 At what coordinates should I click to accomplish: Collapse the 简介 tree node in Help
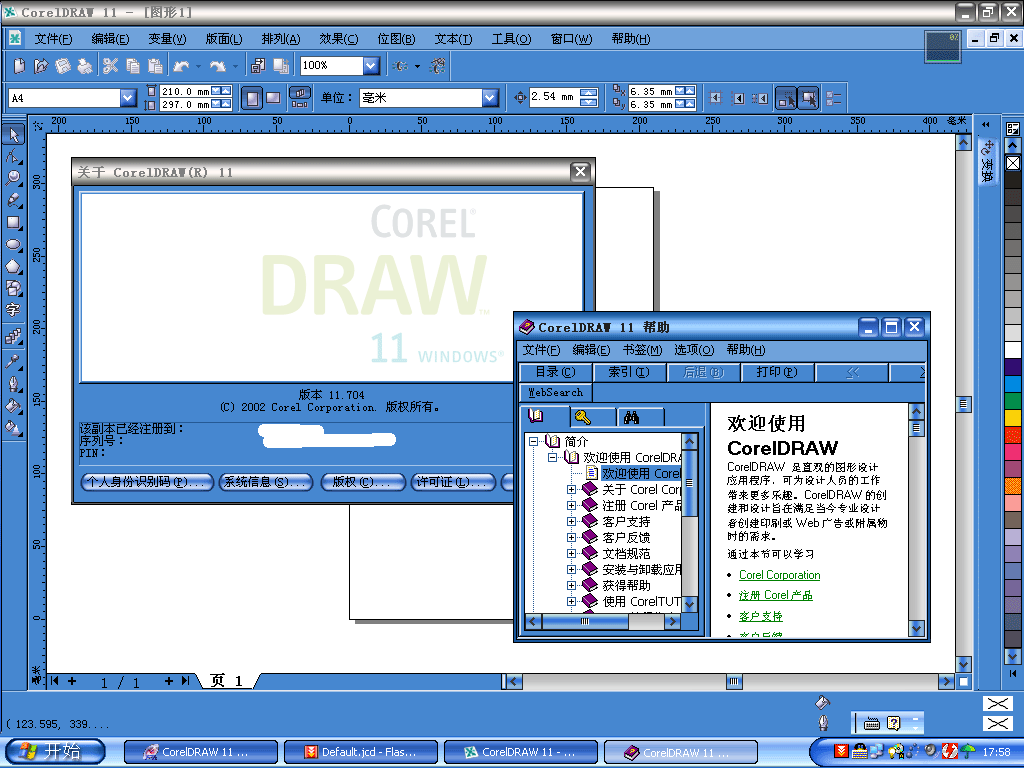pyautogui.click(x=534, y=441)
